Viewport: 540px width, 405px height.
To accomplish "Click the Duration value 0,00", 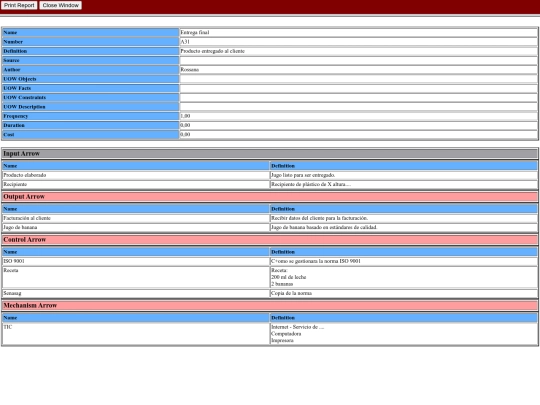I will click(185, 125).
